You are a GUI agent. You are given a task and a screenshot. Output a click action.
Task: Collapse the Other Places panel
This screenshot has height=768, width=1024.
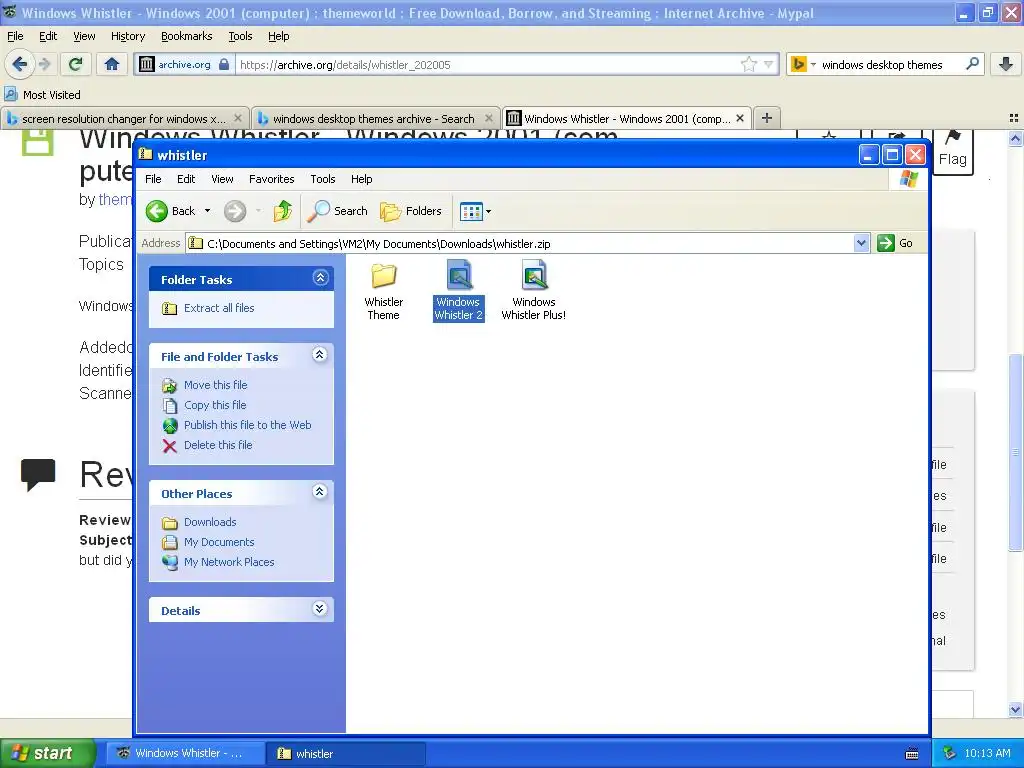(x=319, y=492)
